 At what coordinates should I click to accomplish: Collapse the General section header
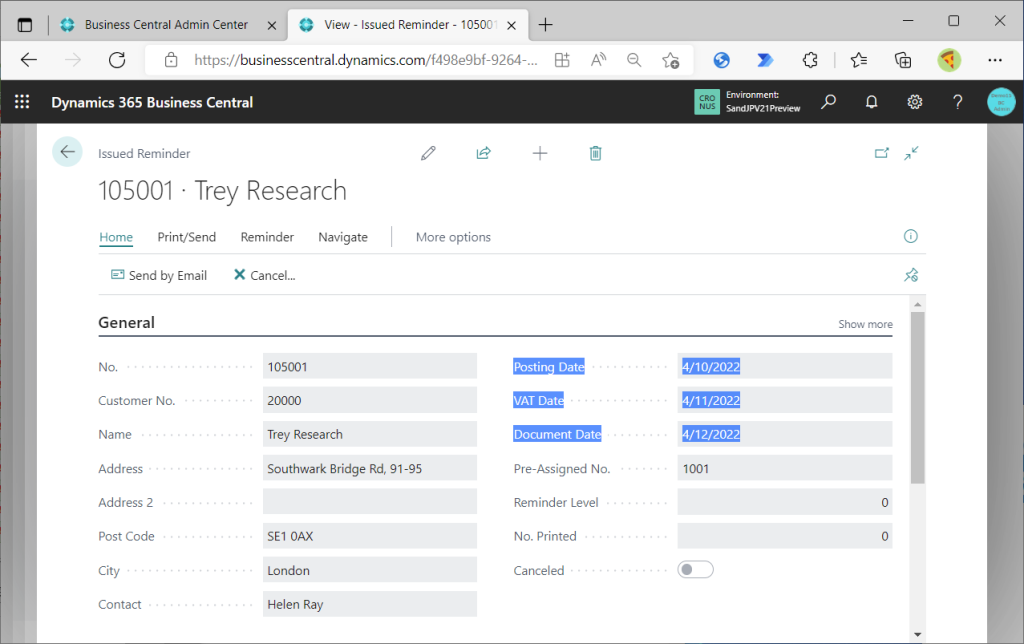(127, 323)
